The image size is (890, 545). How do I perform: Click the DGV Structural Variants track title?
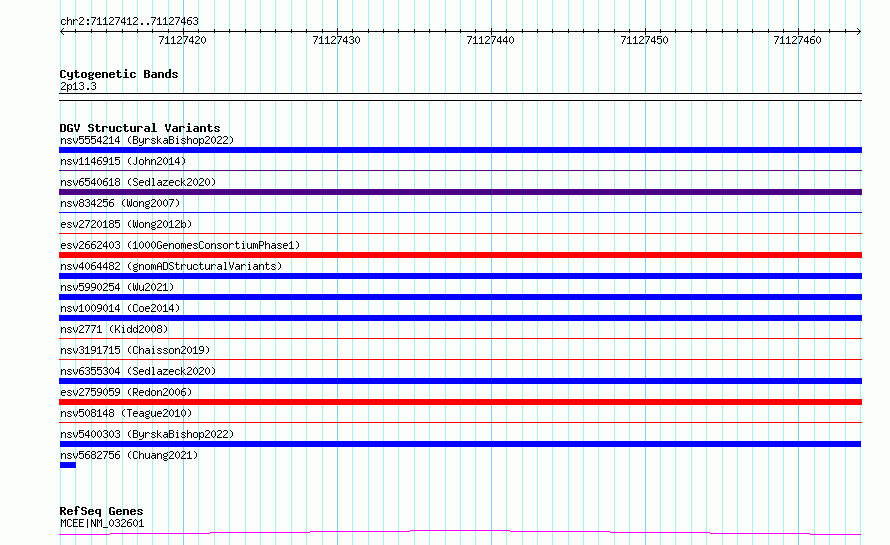pyautogui.click(x=140, y=128)
